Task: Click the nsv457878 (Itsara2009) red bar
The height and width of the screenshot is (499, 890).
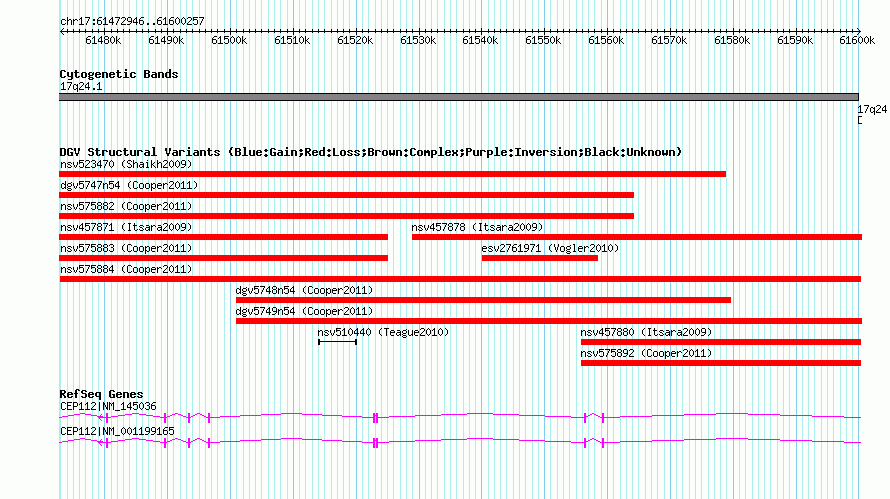Action: 637,237
